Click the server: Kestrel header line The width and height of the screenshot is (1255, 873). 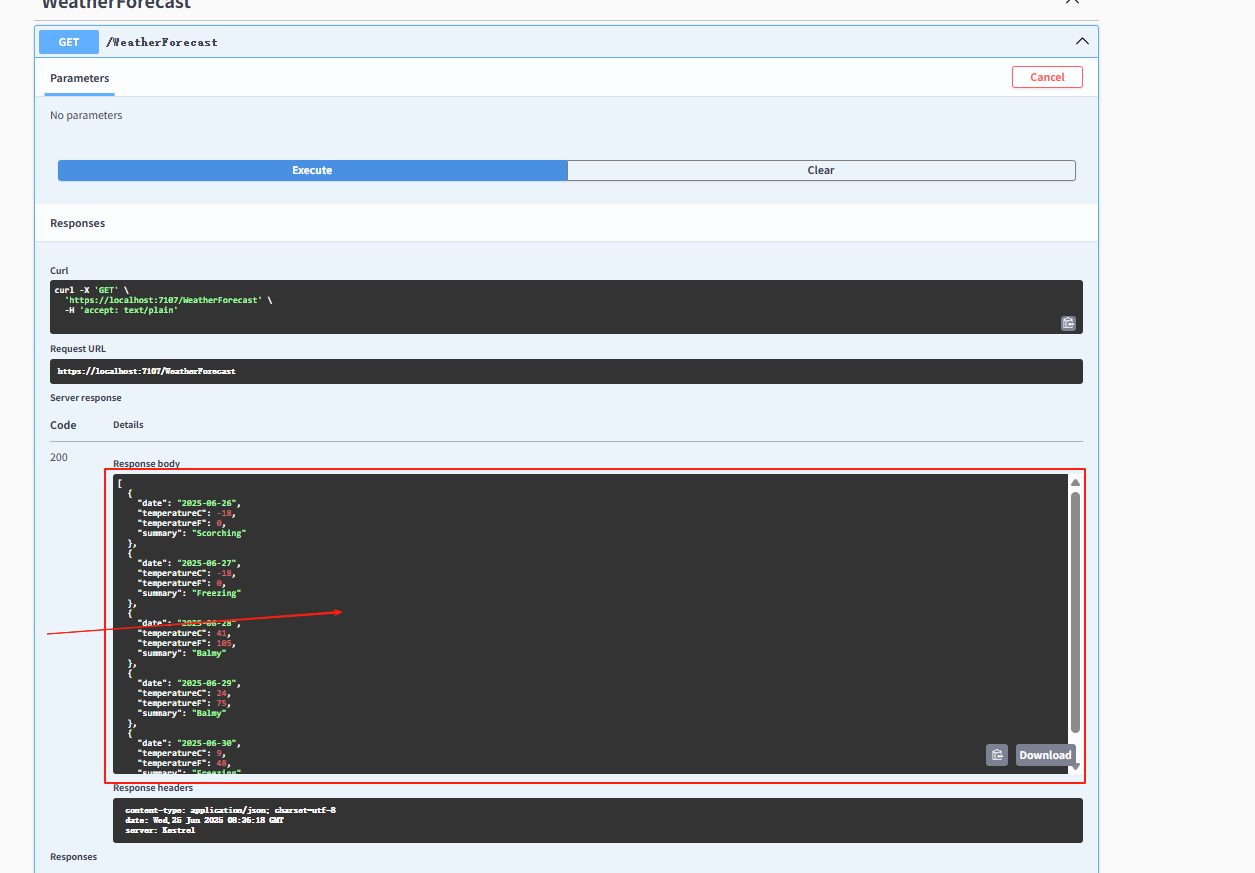tap(160, 830)
